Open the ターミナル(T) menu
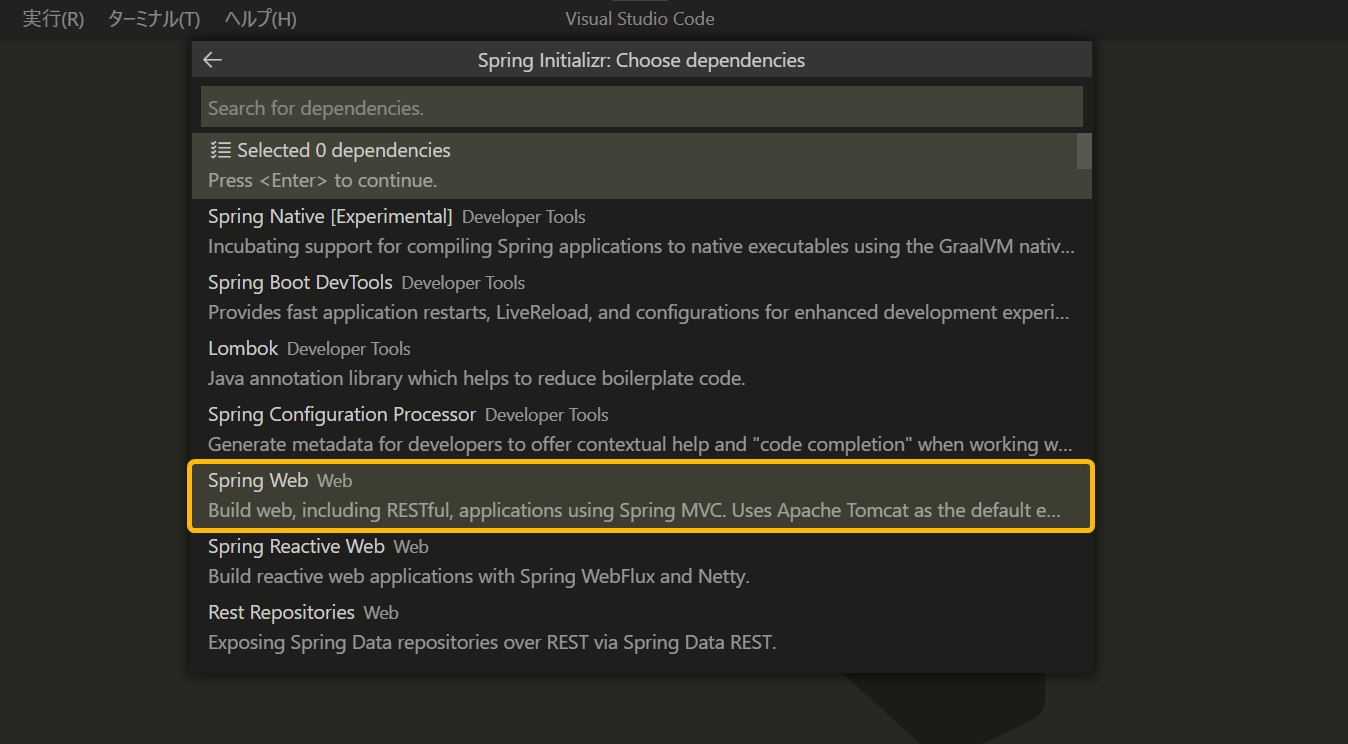 [x=154, y=19]
